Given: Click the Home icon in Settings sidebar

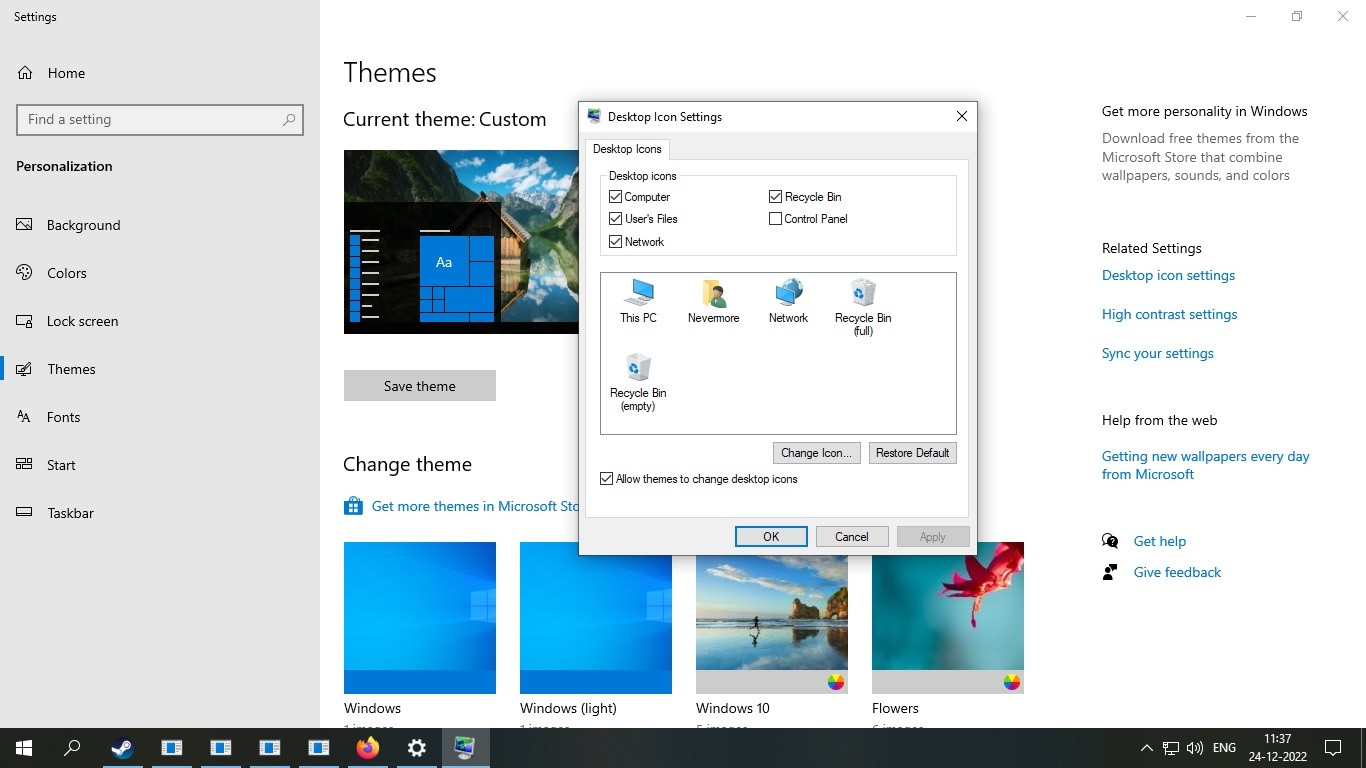Looking at the screenshot, I should 25,73.
